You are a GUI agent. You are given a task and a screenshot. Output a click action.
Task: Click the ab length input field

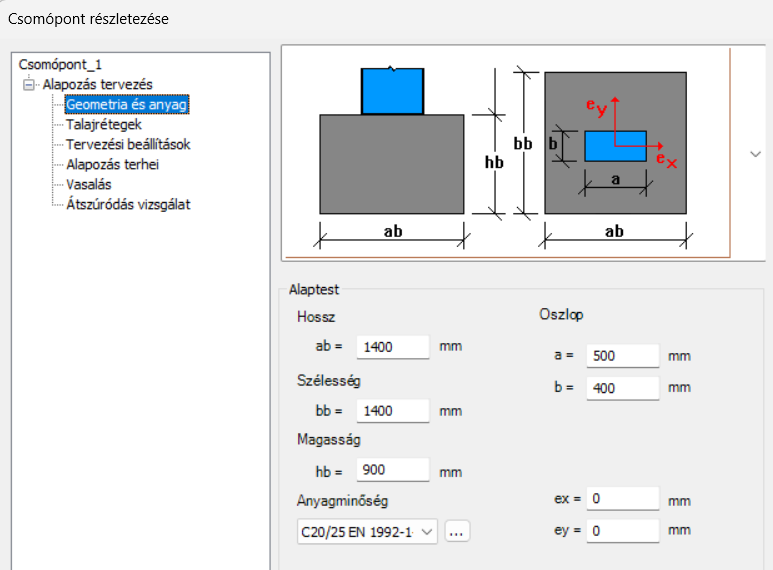point(393,347)
